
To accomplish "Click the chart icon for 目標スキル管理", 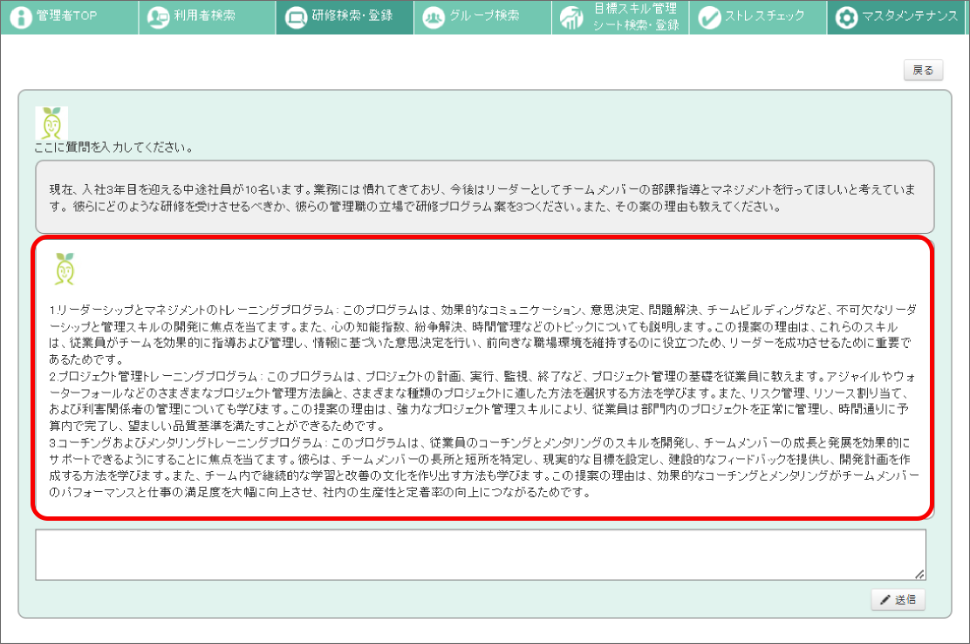I will (x=571, y=17).
